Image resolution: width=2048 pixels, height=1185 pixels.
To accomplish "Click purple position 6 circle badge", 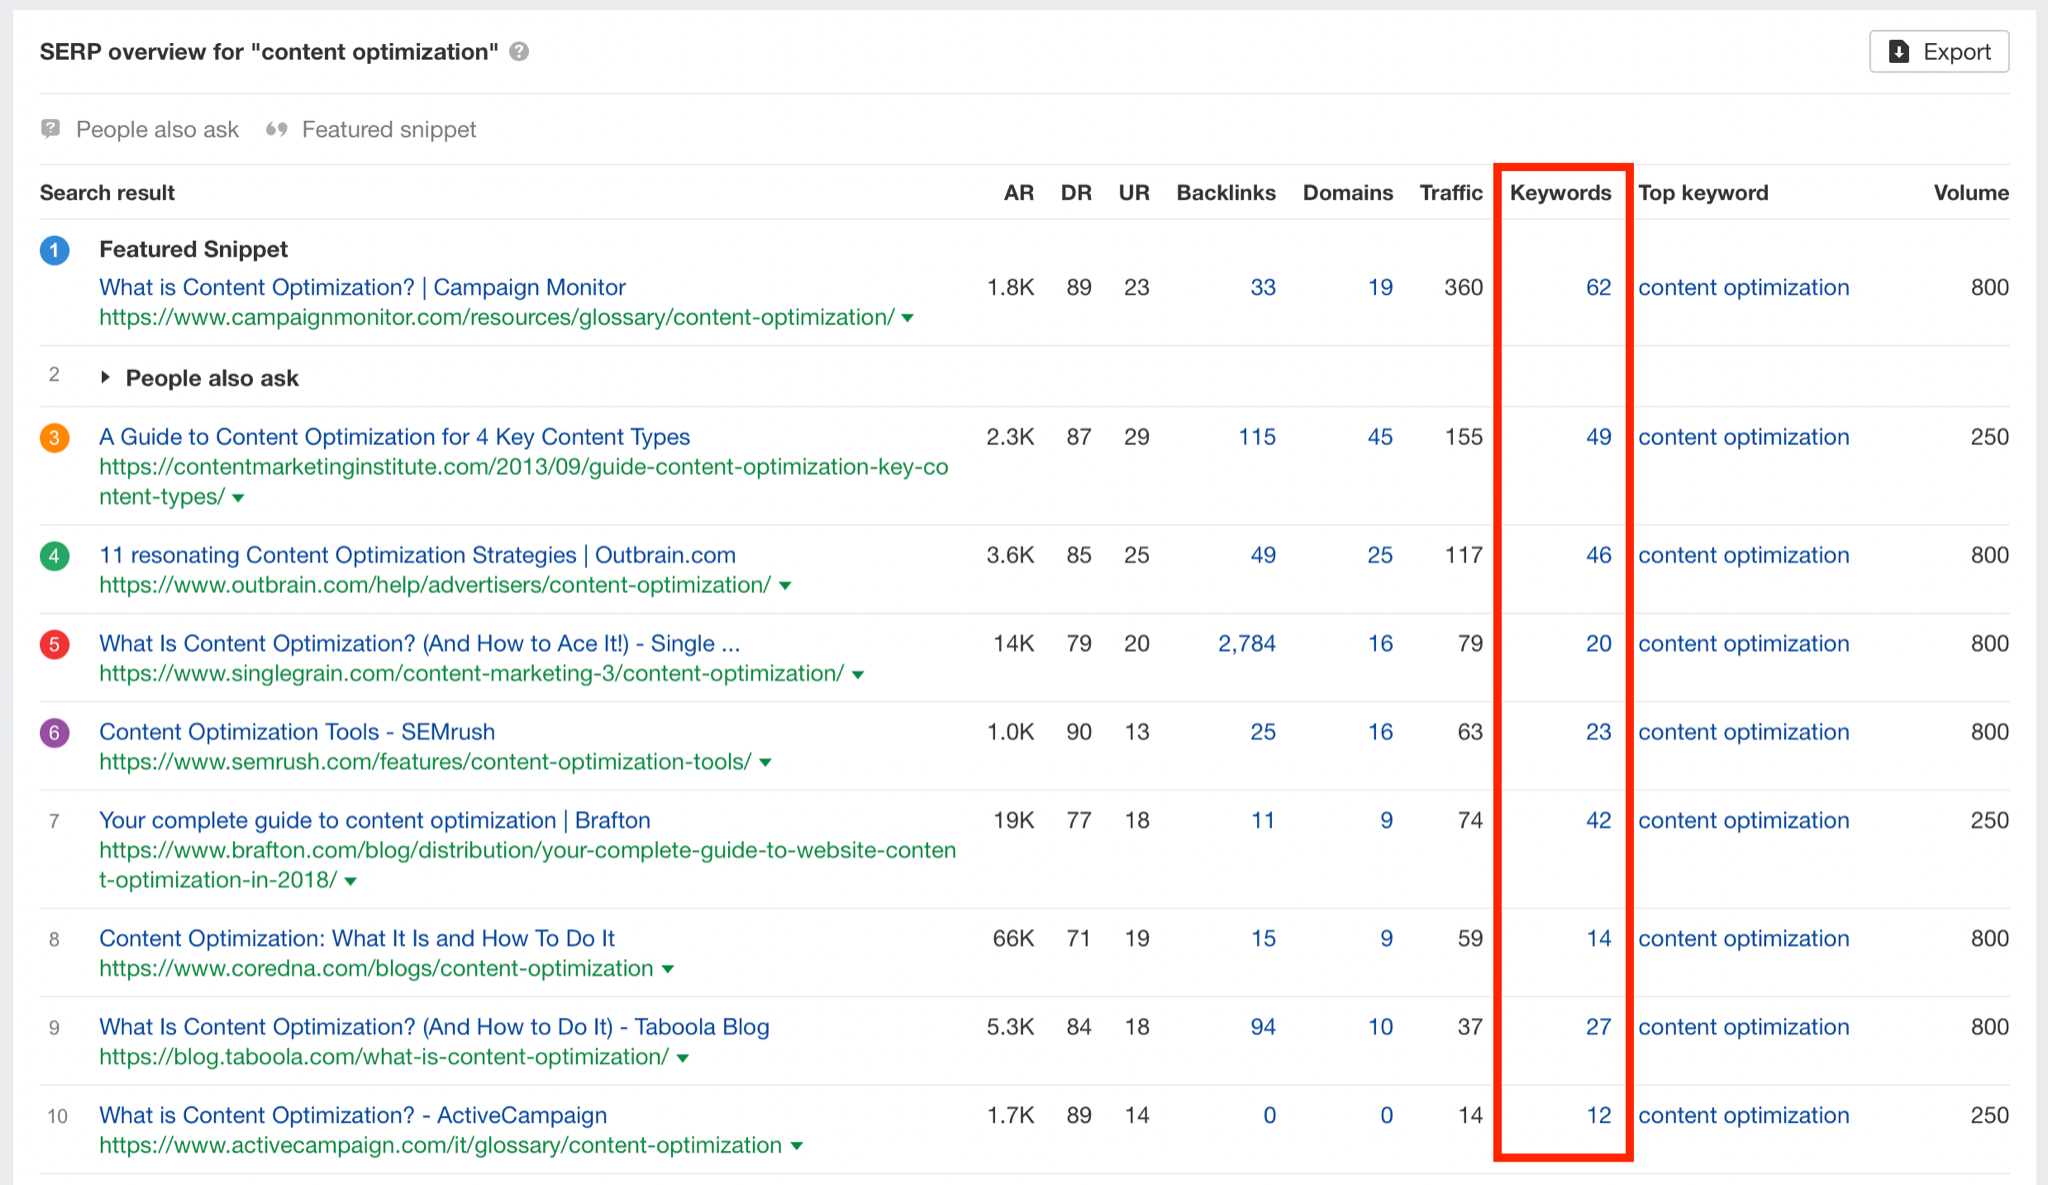I will pos(55,732).
